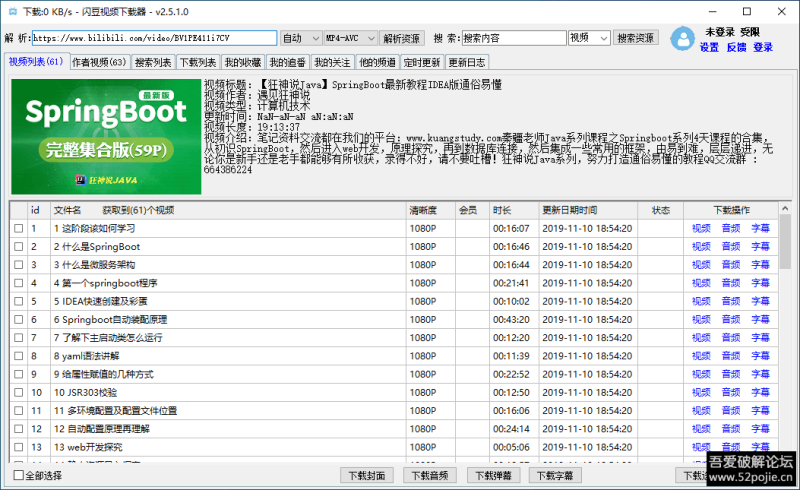Open the 视频 search type dropdown
The height and width of the screenshot is (490, 800).
[x=589, y=38]
